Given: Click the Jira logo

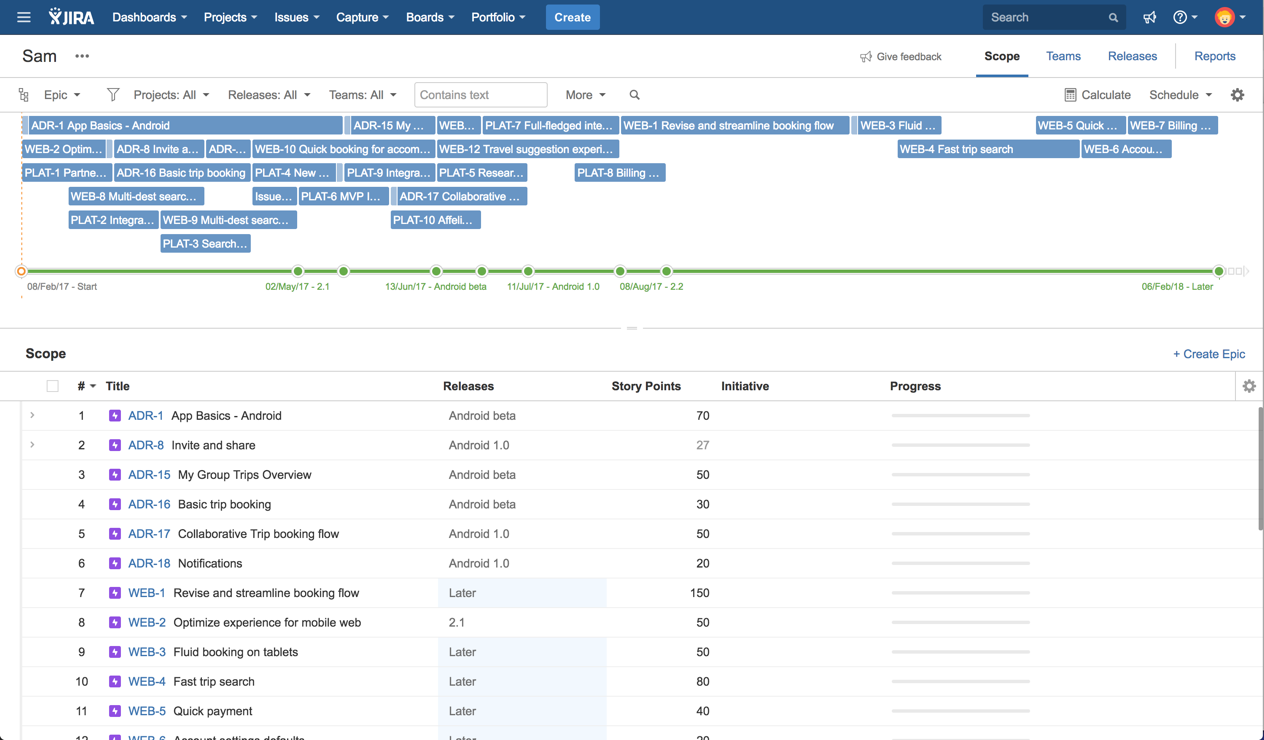Looking at the screenshot, I should pos(71,17).
